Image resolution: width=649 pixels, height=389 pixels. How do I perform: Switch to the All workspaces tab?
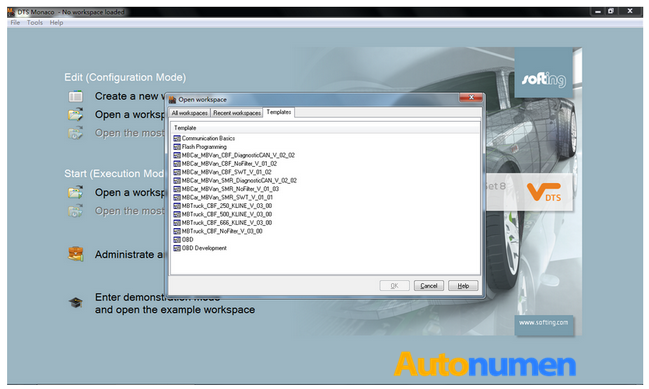pos(190,113)
